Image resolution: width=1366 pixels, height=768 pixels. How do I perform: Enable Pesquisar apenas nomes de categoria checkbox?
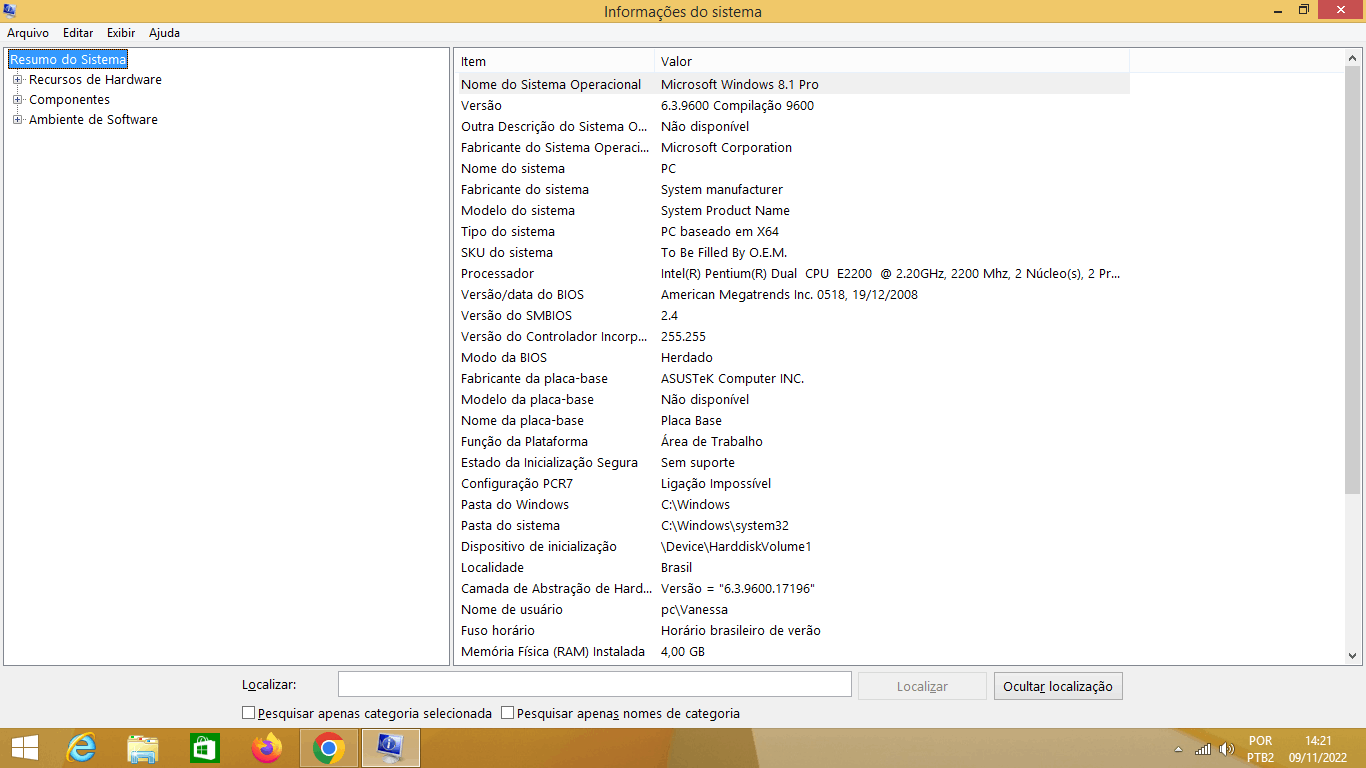click(508, 713)
